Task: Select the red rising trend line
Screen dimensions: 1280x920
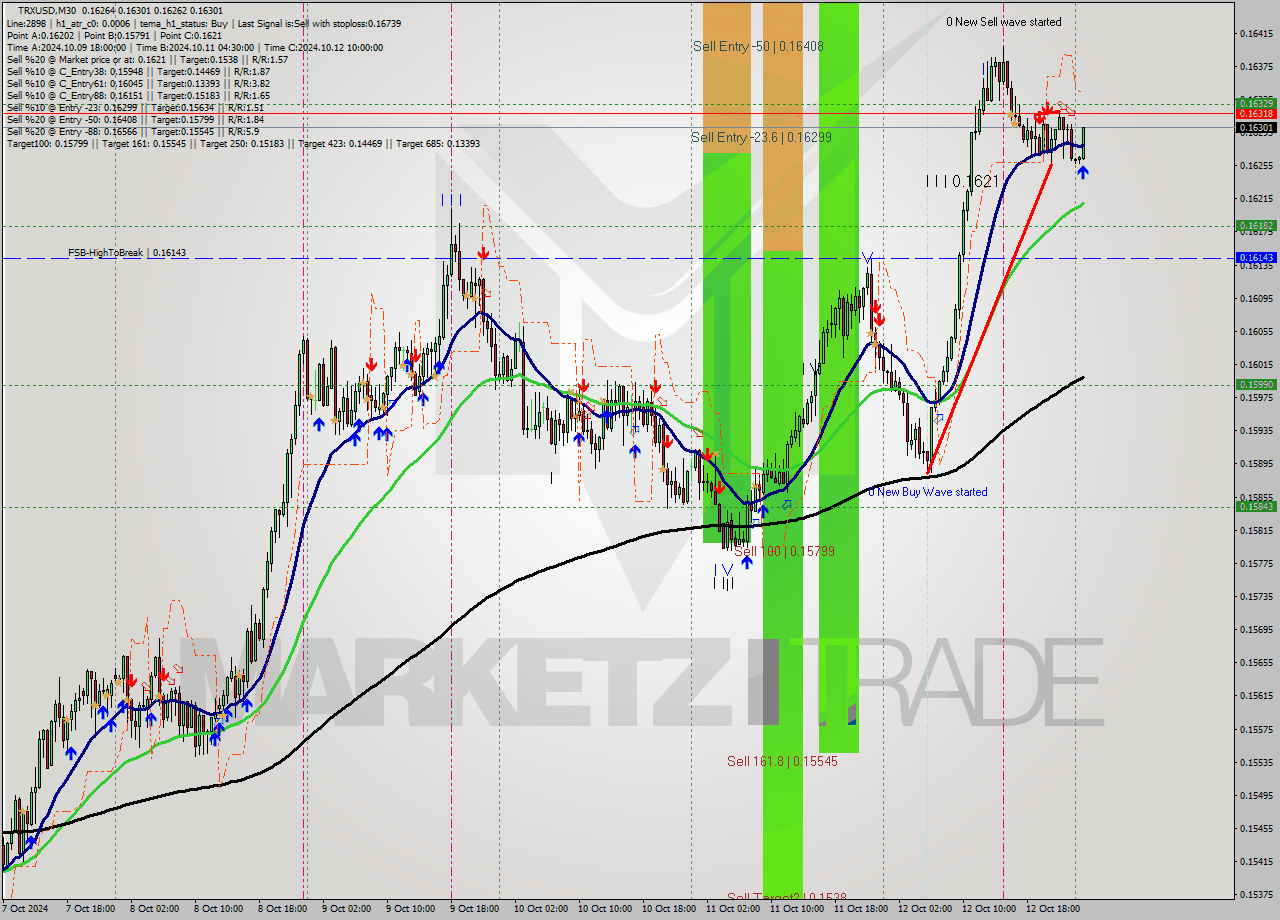Action: click(x=989, y=318)
